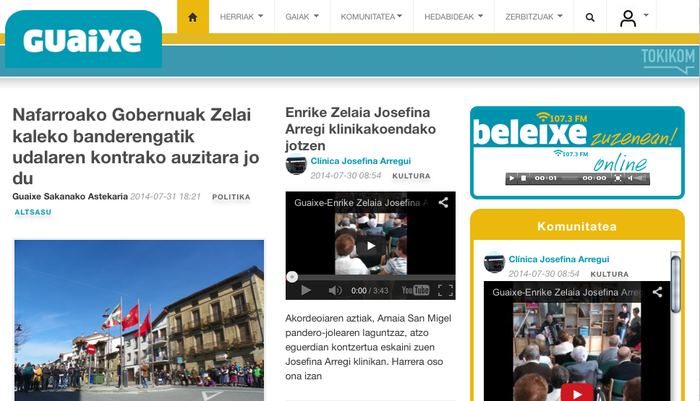Expand the Zerbitzuak menu

[x=533, y=17]
